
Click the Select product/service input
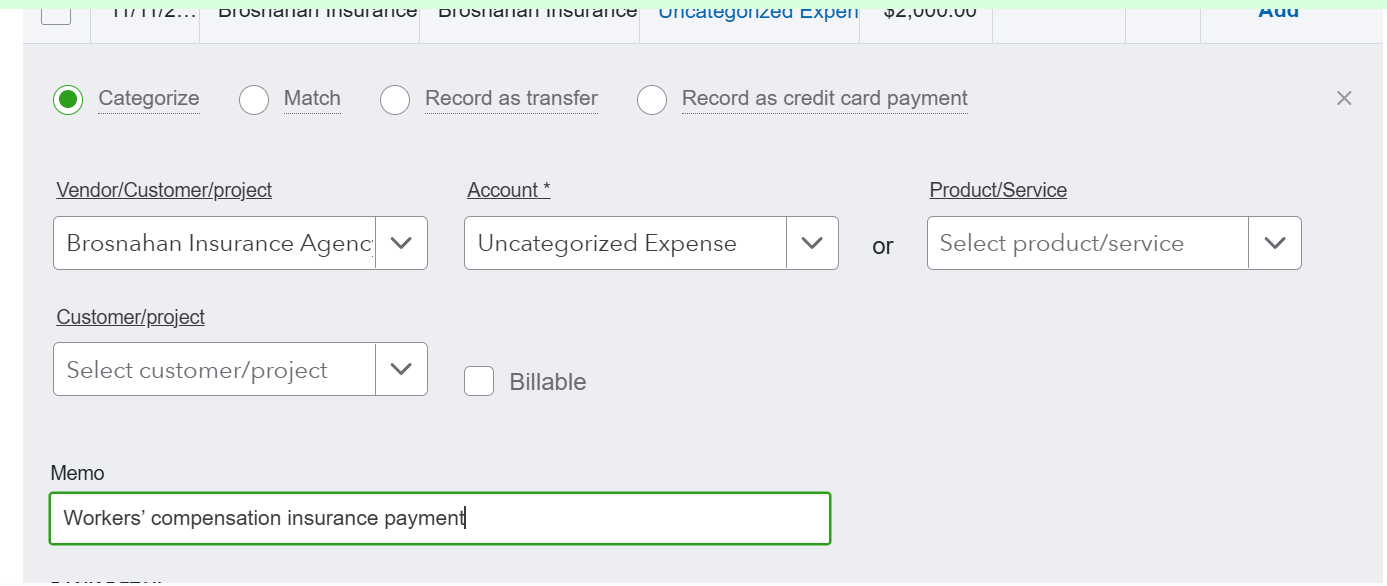pyautogui.click(x=1088, y=243)
